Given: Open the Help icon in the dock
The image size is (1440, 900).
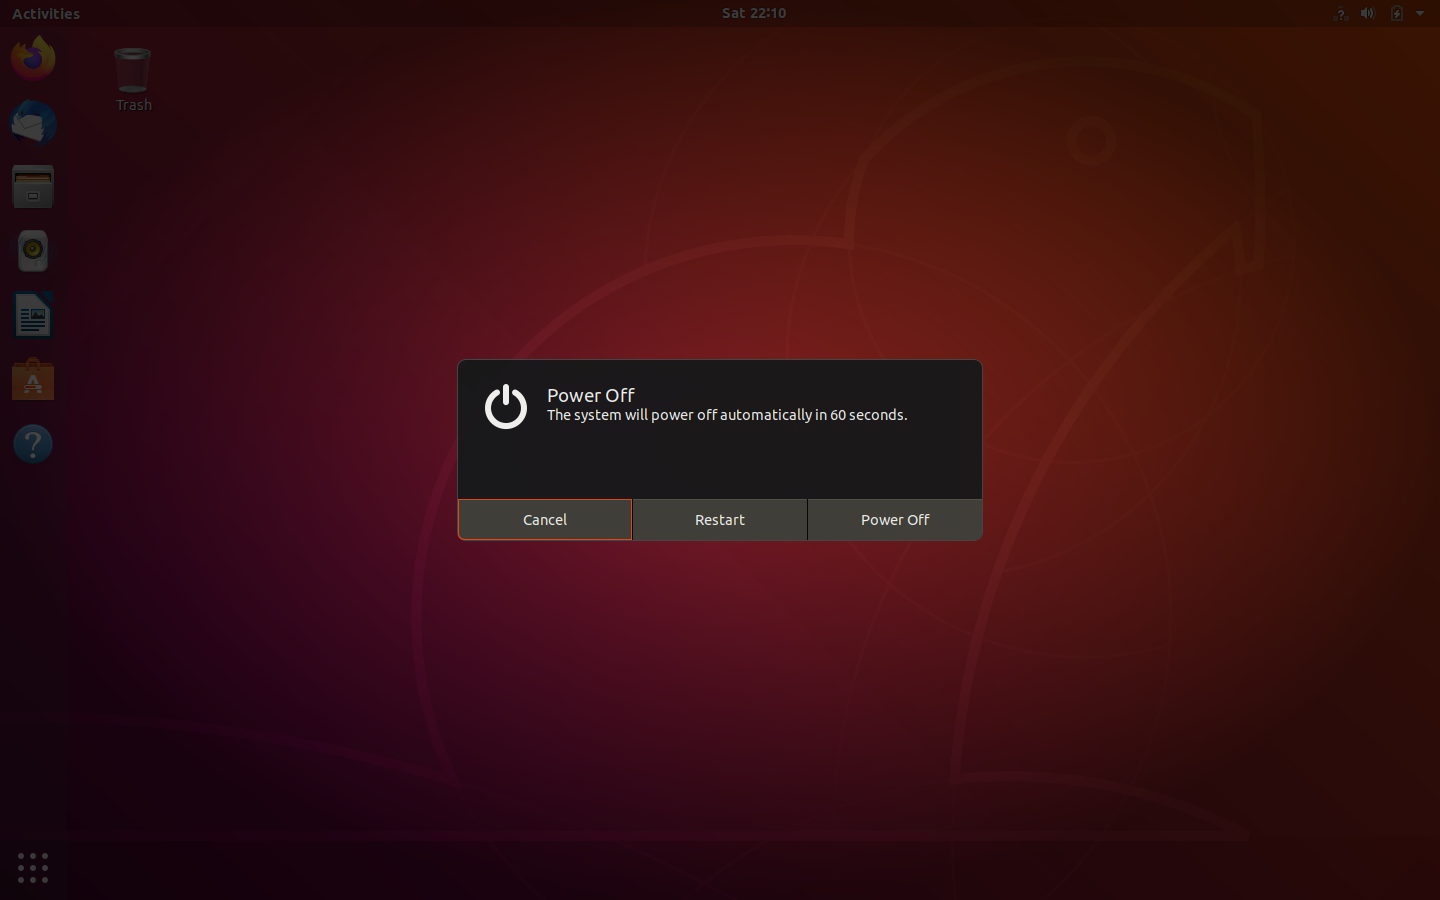Looking at the screenshot, I should click(33, 444).
